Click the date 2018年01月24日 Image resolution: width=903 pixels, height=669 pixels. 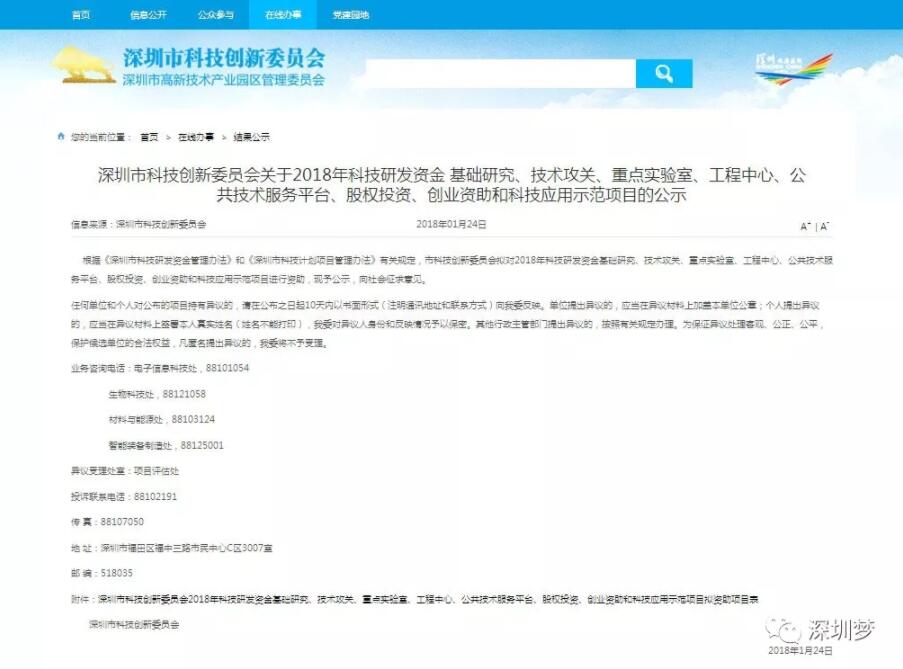(x=452, y=224)
